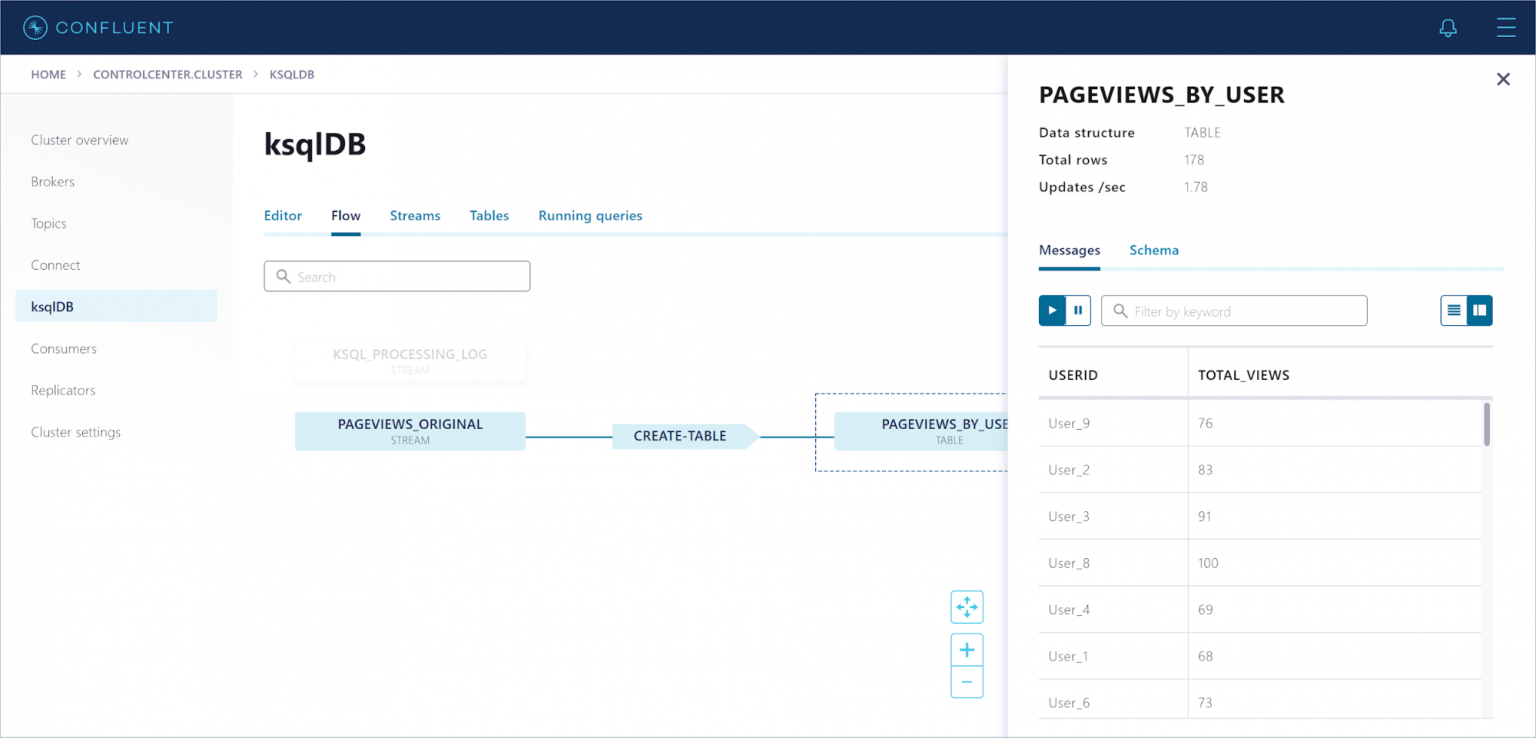Go to the Running queries tab
This screenshot has height=738, width=1536.
coord(590,215)
